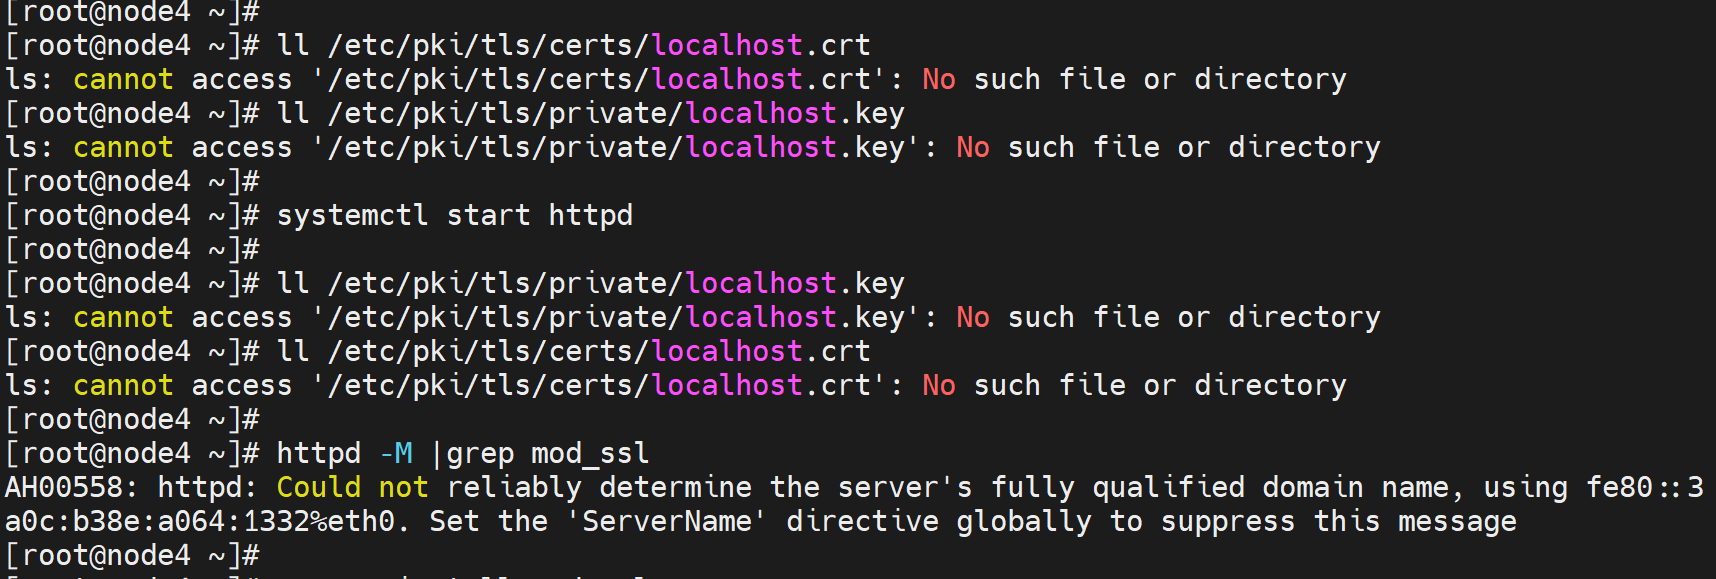Click the yellow 'Could not' warning text

[x=352, y=488]
